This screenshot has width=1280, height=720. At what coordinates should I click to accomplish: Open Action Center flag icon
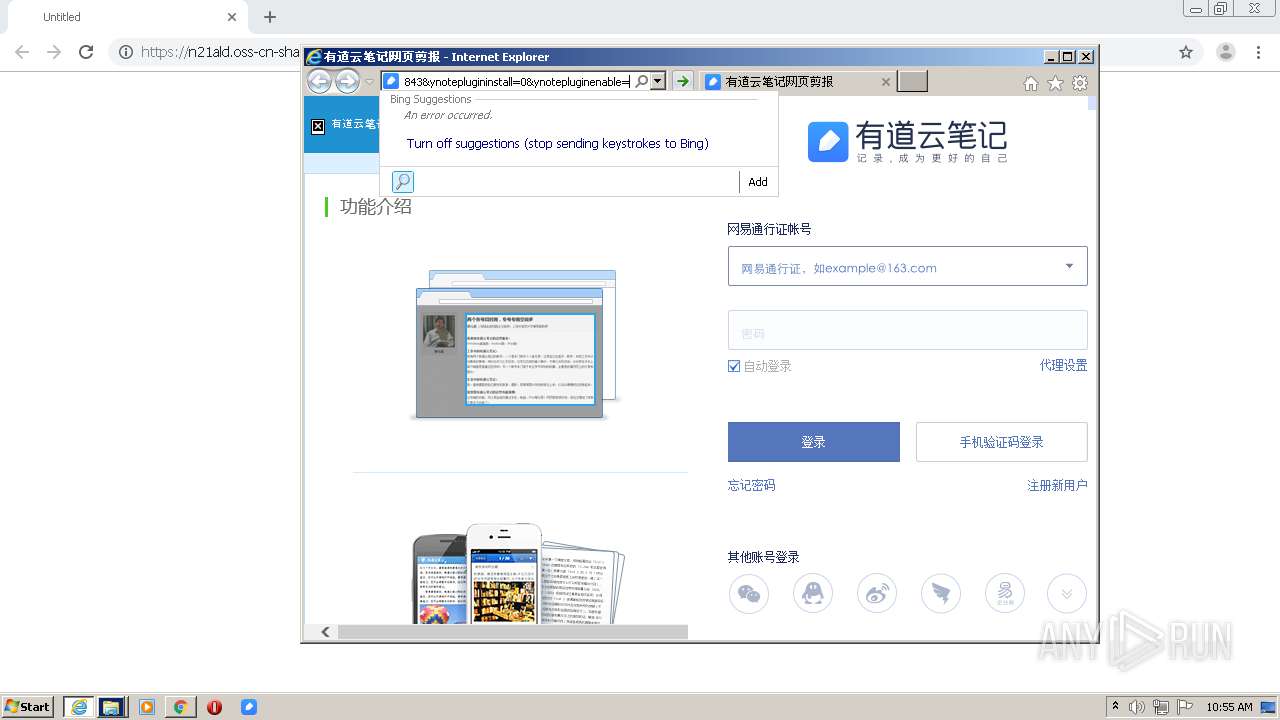click(1185, 707)
